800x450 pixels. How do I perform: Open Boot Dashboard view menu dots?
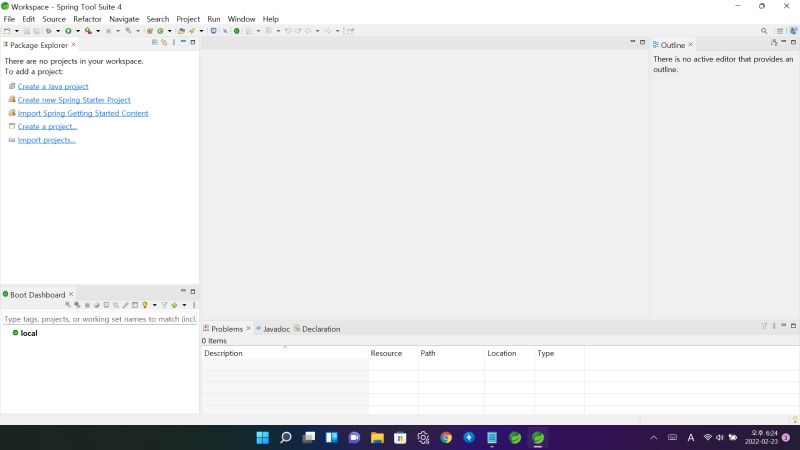click(194, 305)
